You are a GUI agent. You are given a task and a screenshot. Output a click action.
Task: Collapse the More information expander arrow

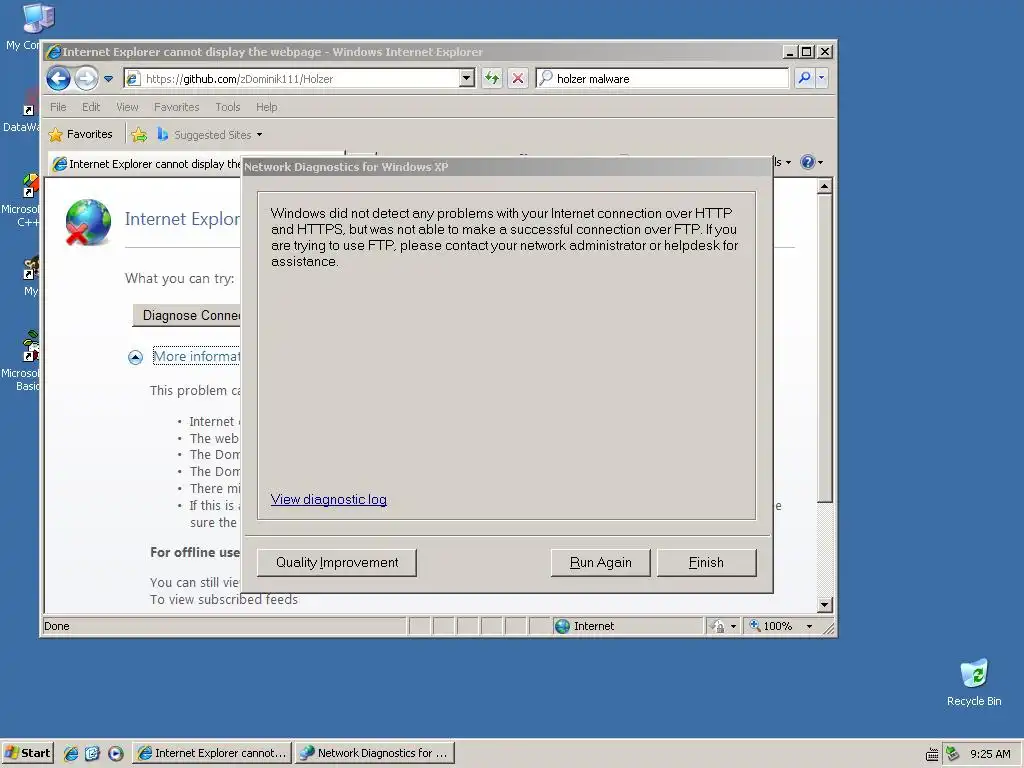pyautogui.click(x=135, y=357)
